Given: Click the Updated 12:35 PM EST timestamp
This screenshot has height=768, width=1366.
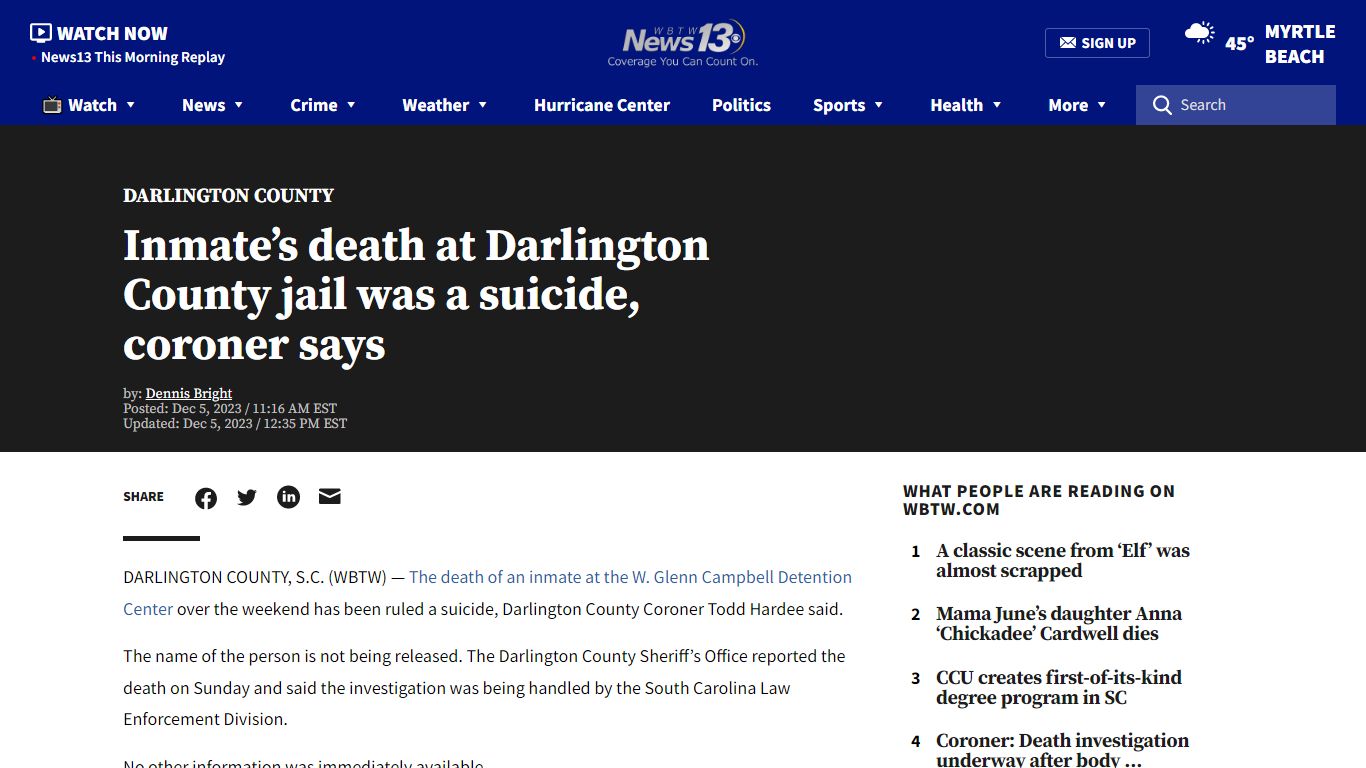Looking at the screenshot, I should tap(235, 423).
